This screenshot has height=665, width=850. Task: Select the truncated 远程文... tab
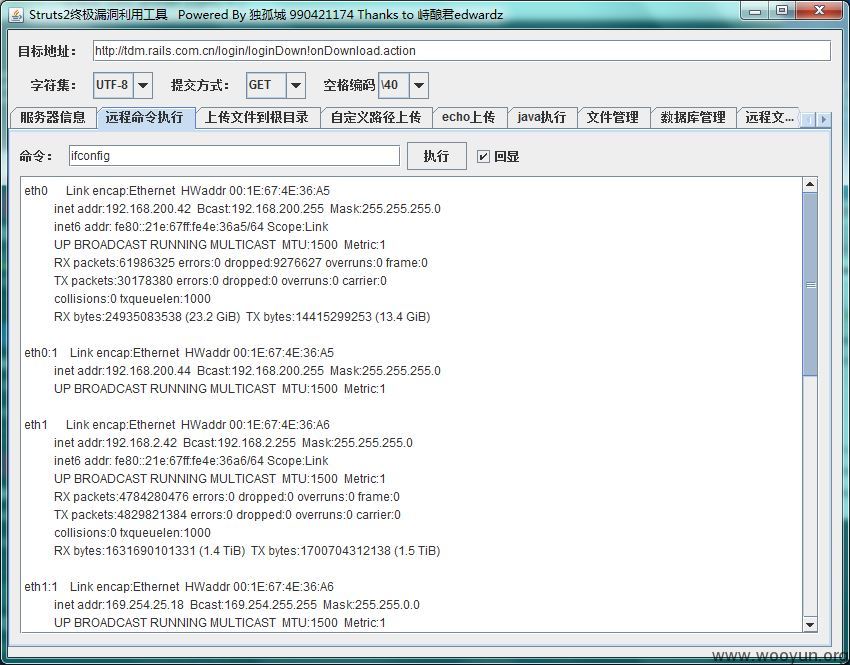point(769,118)
